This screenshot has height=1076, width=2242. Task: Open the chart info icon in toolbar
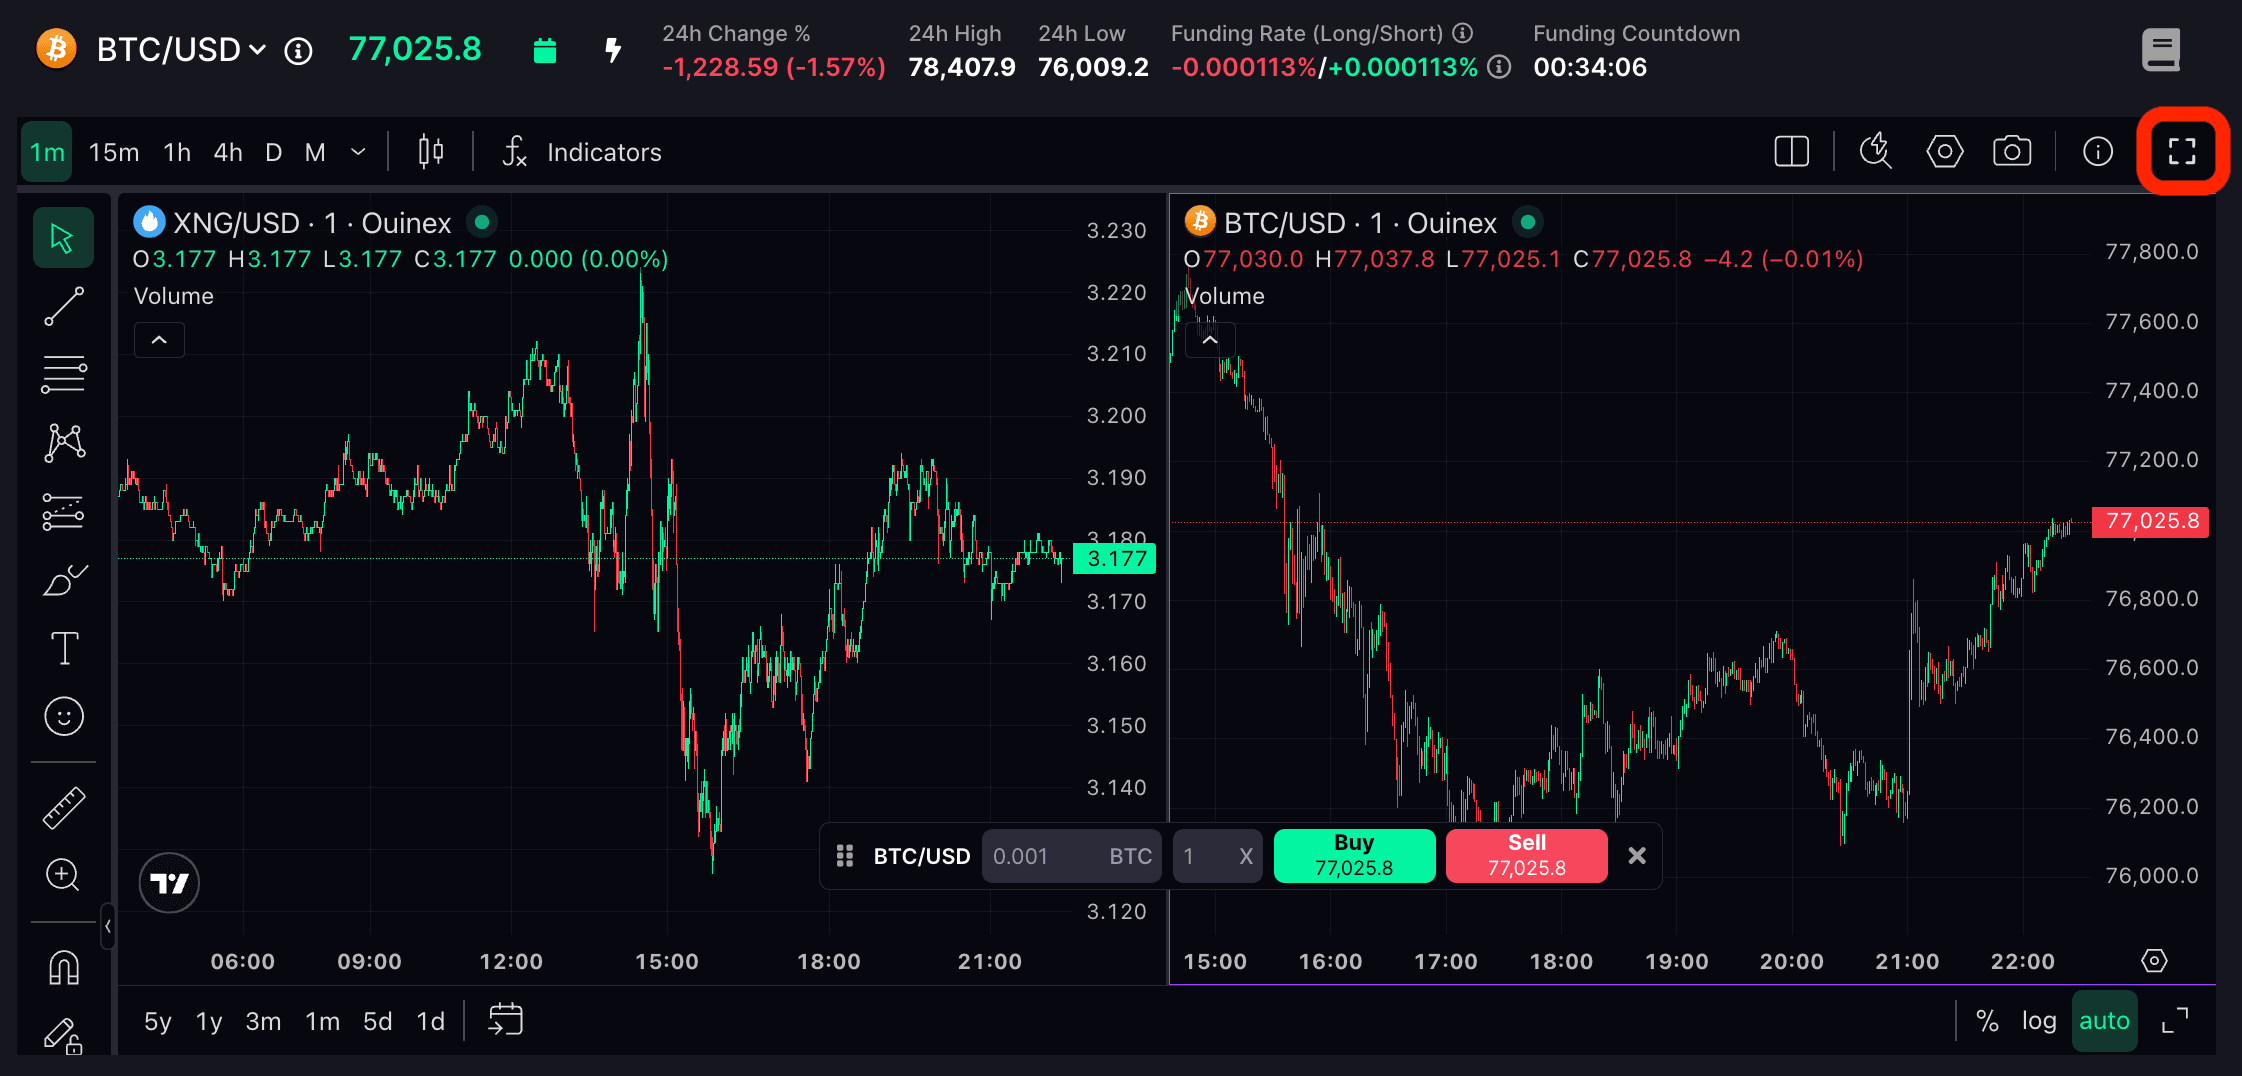(x=2098, y=152)
